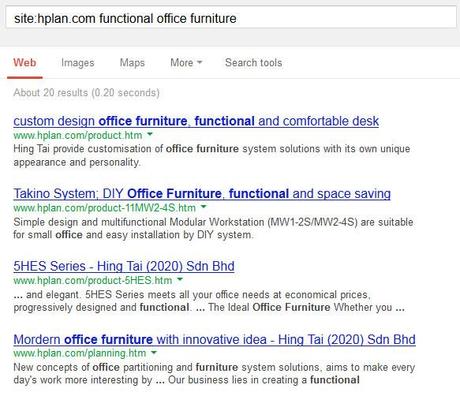Open 'Takino System; DIY Office Furniture' result
This screenshot has width=460, height=396.
tap(202, 193)
